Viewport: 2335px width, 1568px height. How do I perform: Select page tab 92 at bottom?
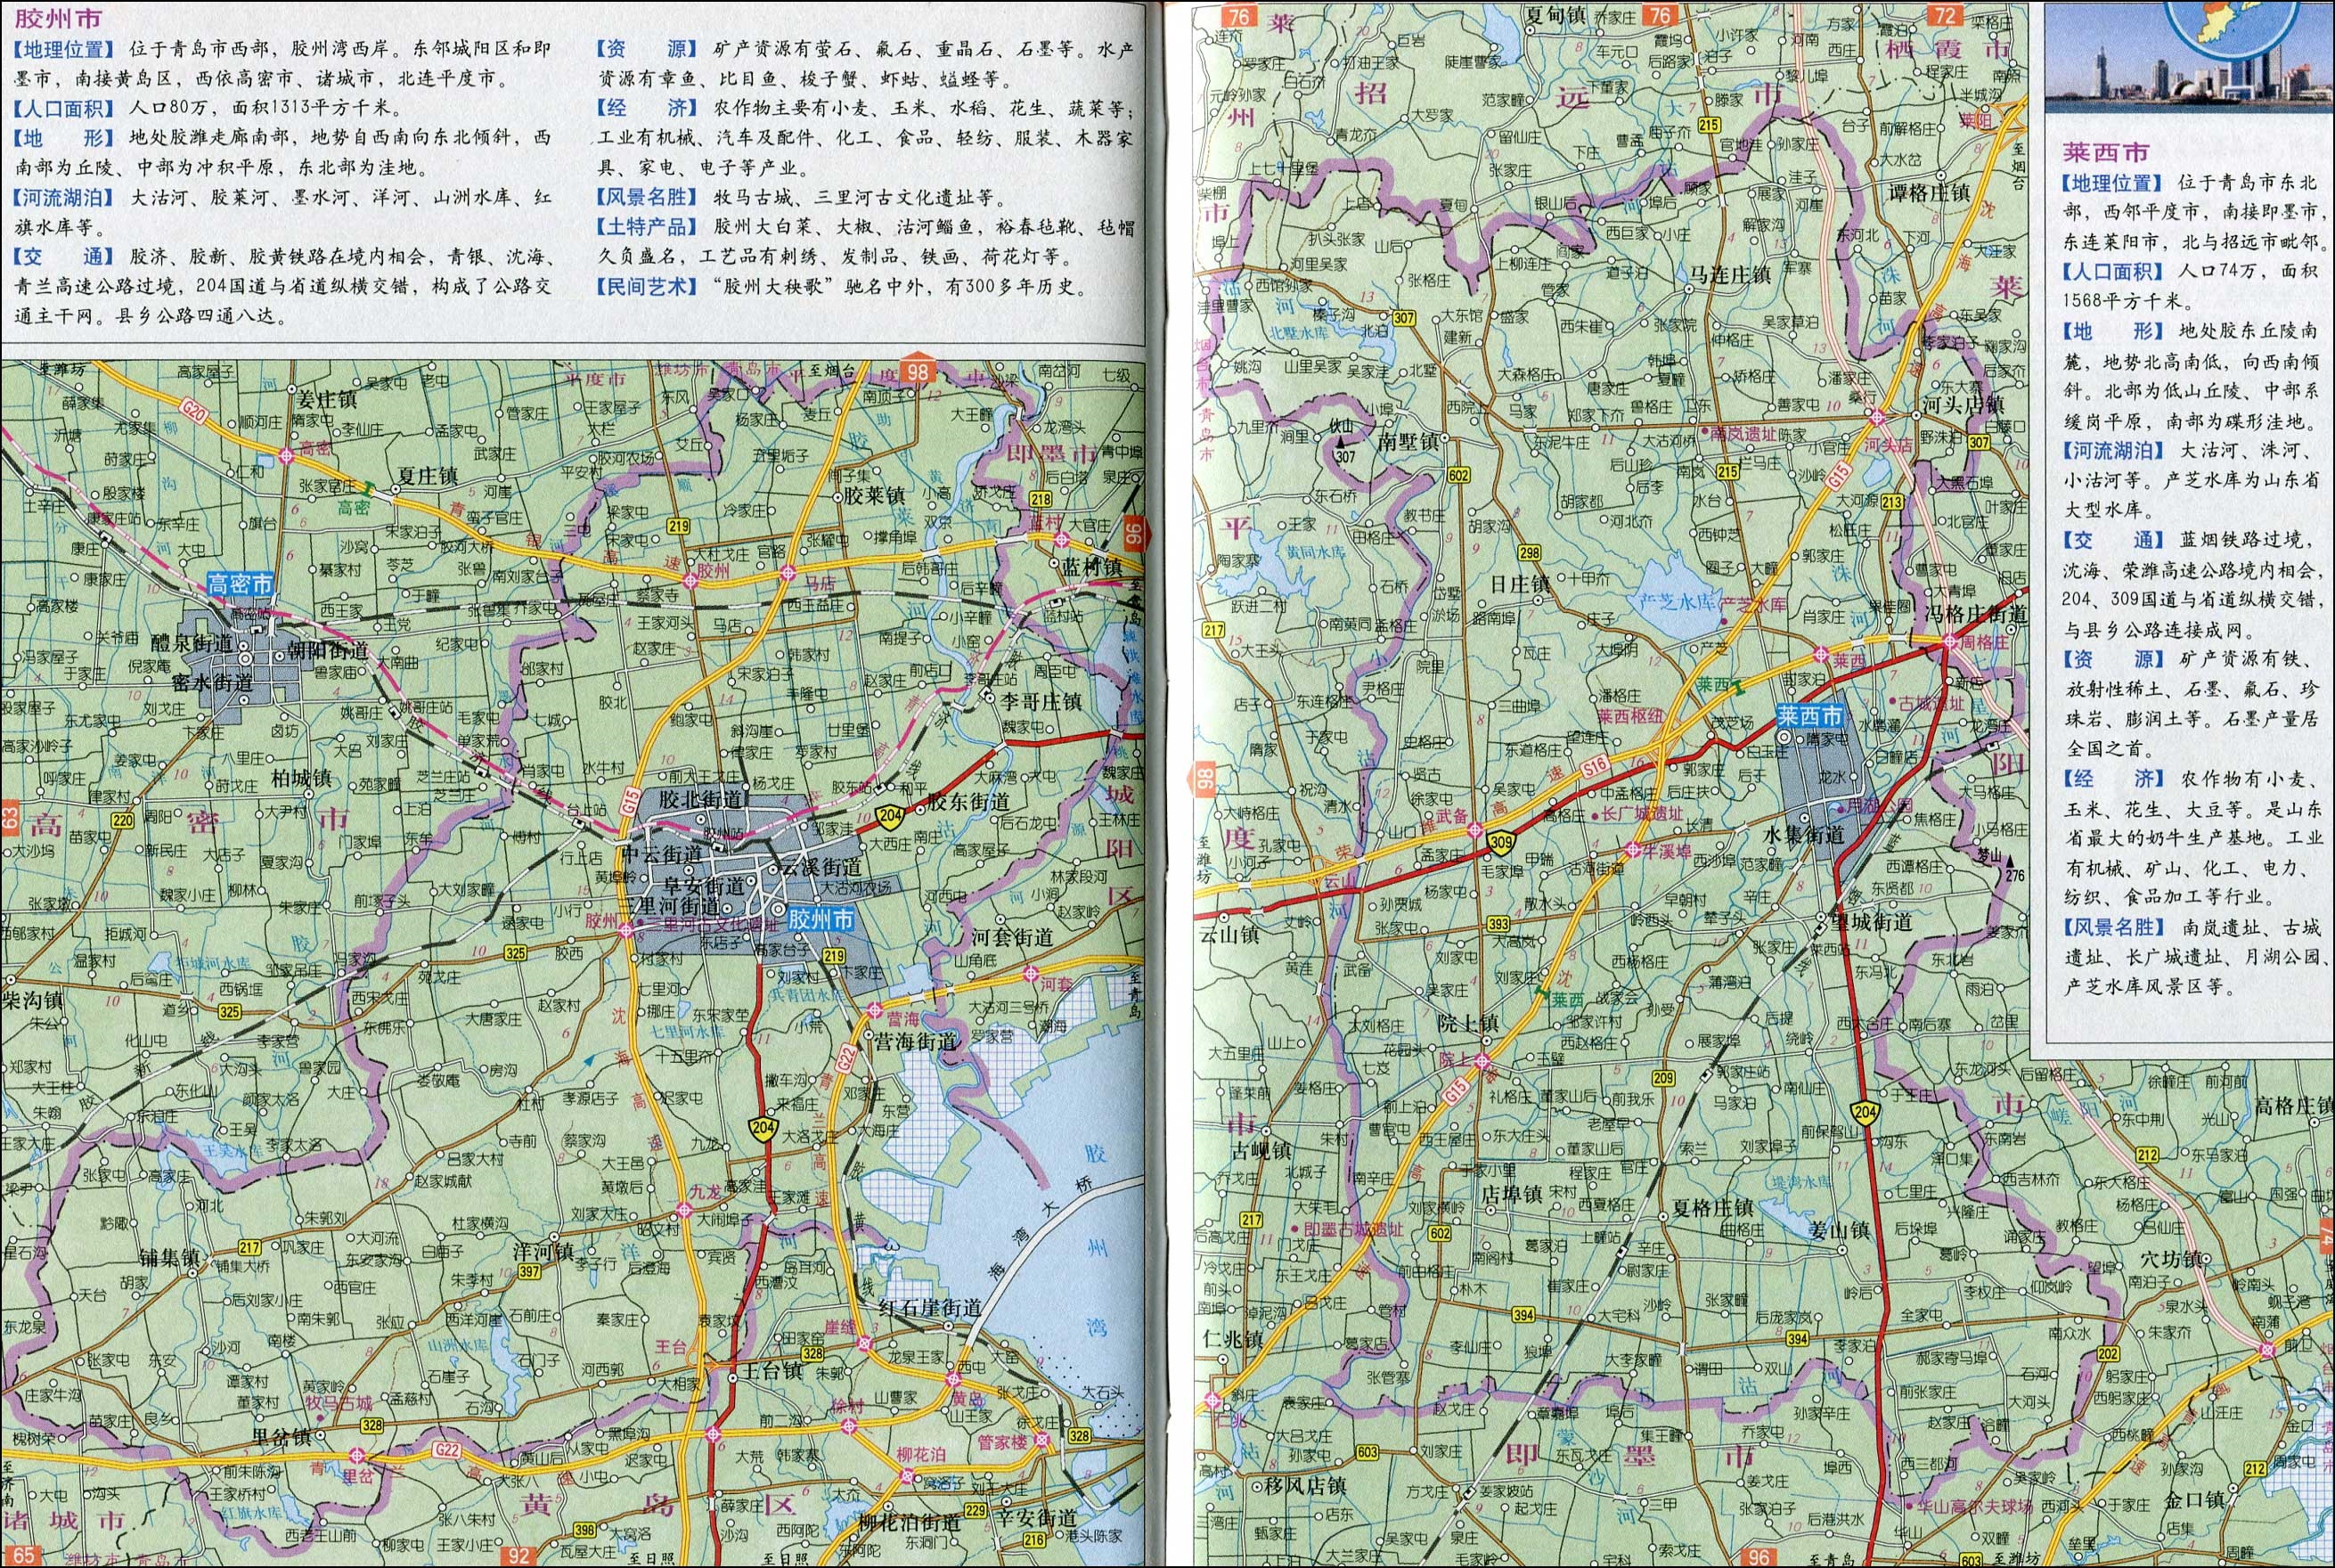coord(518,1556)
